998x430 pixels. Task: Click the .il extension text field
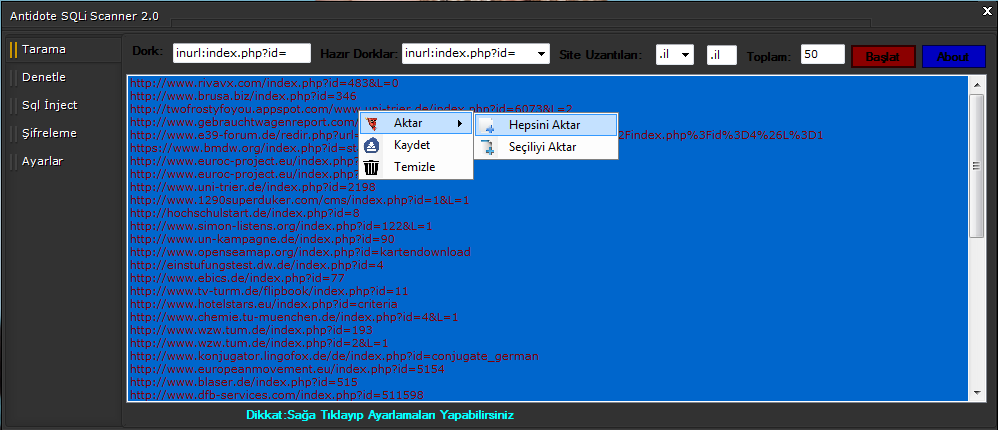click(x=722, y=55)
